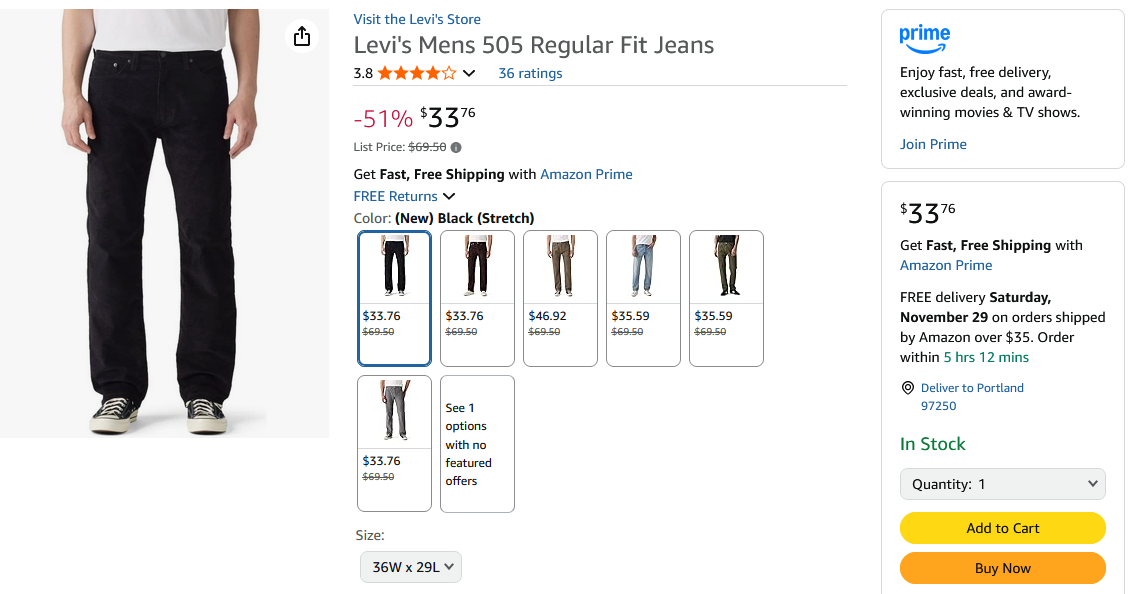Visit the Levi's Store link
1131x594 pixels.
pyautogui.click(x=416, y=18)
